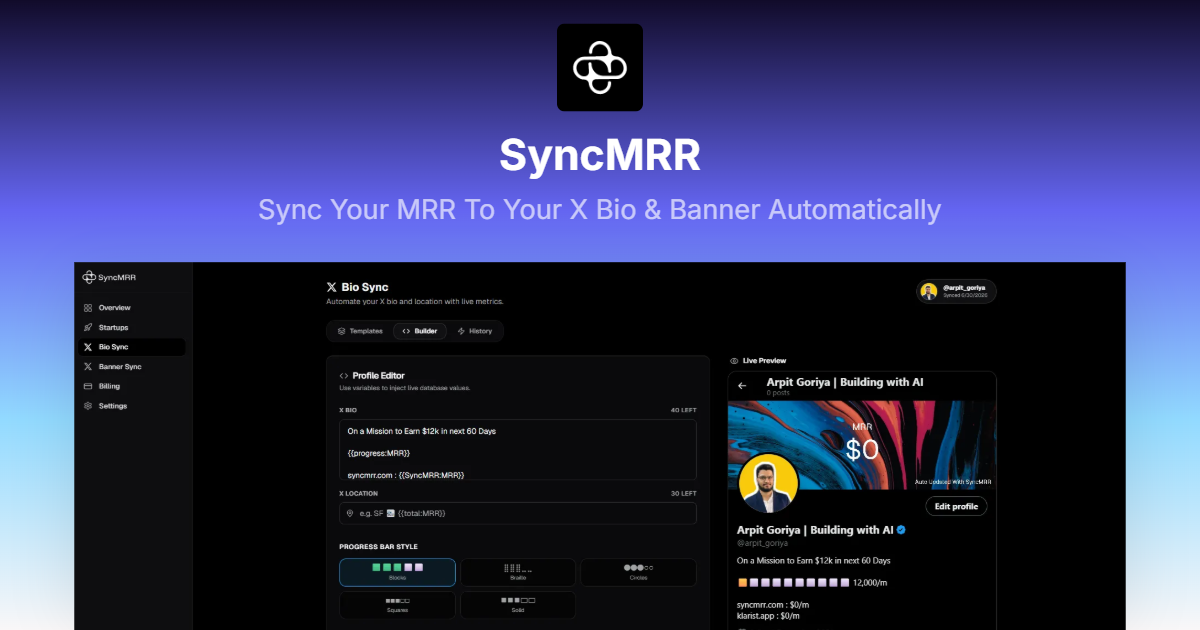Pick the Circles progress bar style
Screen dimensions: 1200x630
point(638,572)
